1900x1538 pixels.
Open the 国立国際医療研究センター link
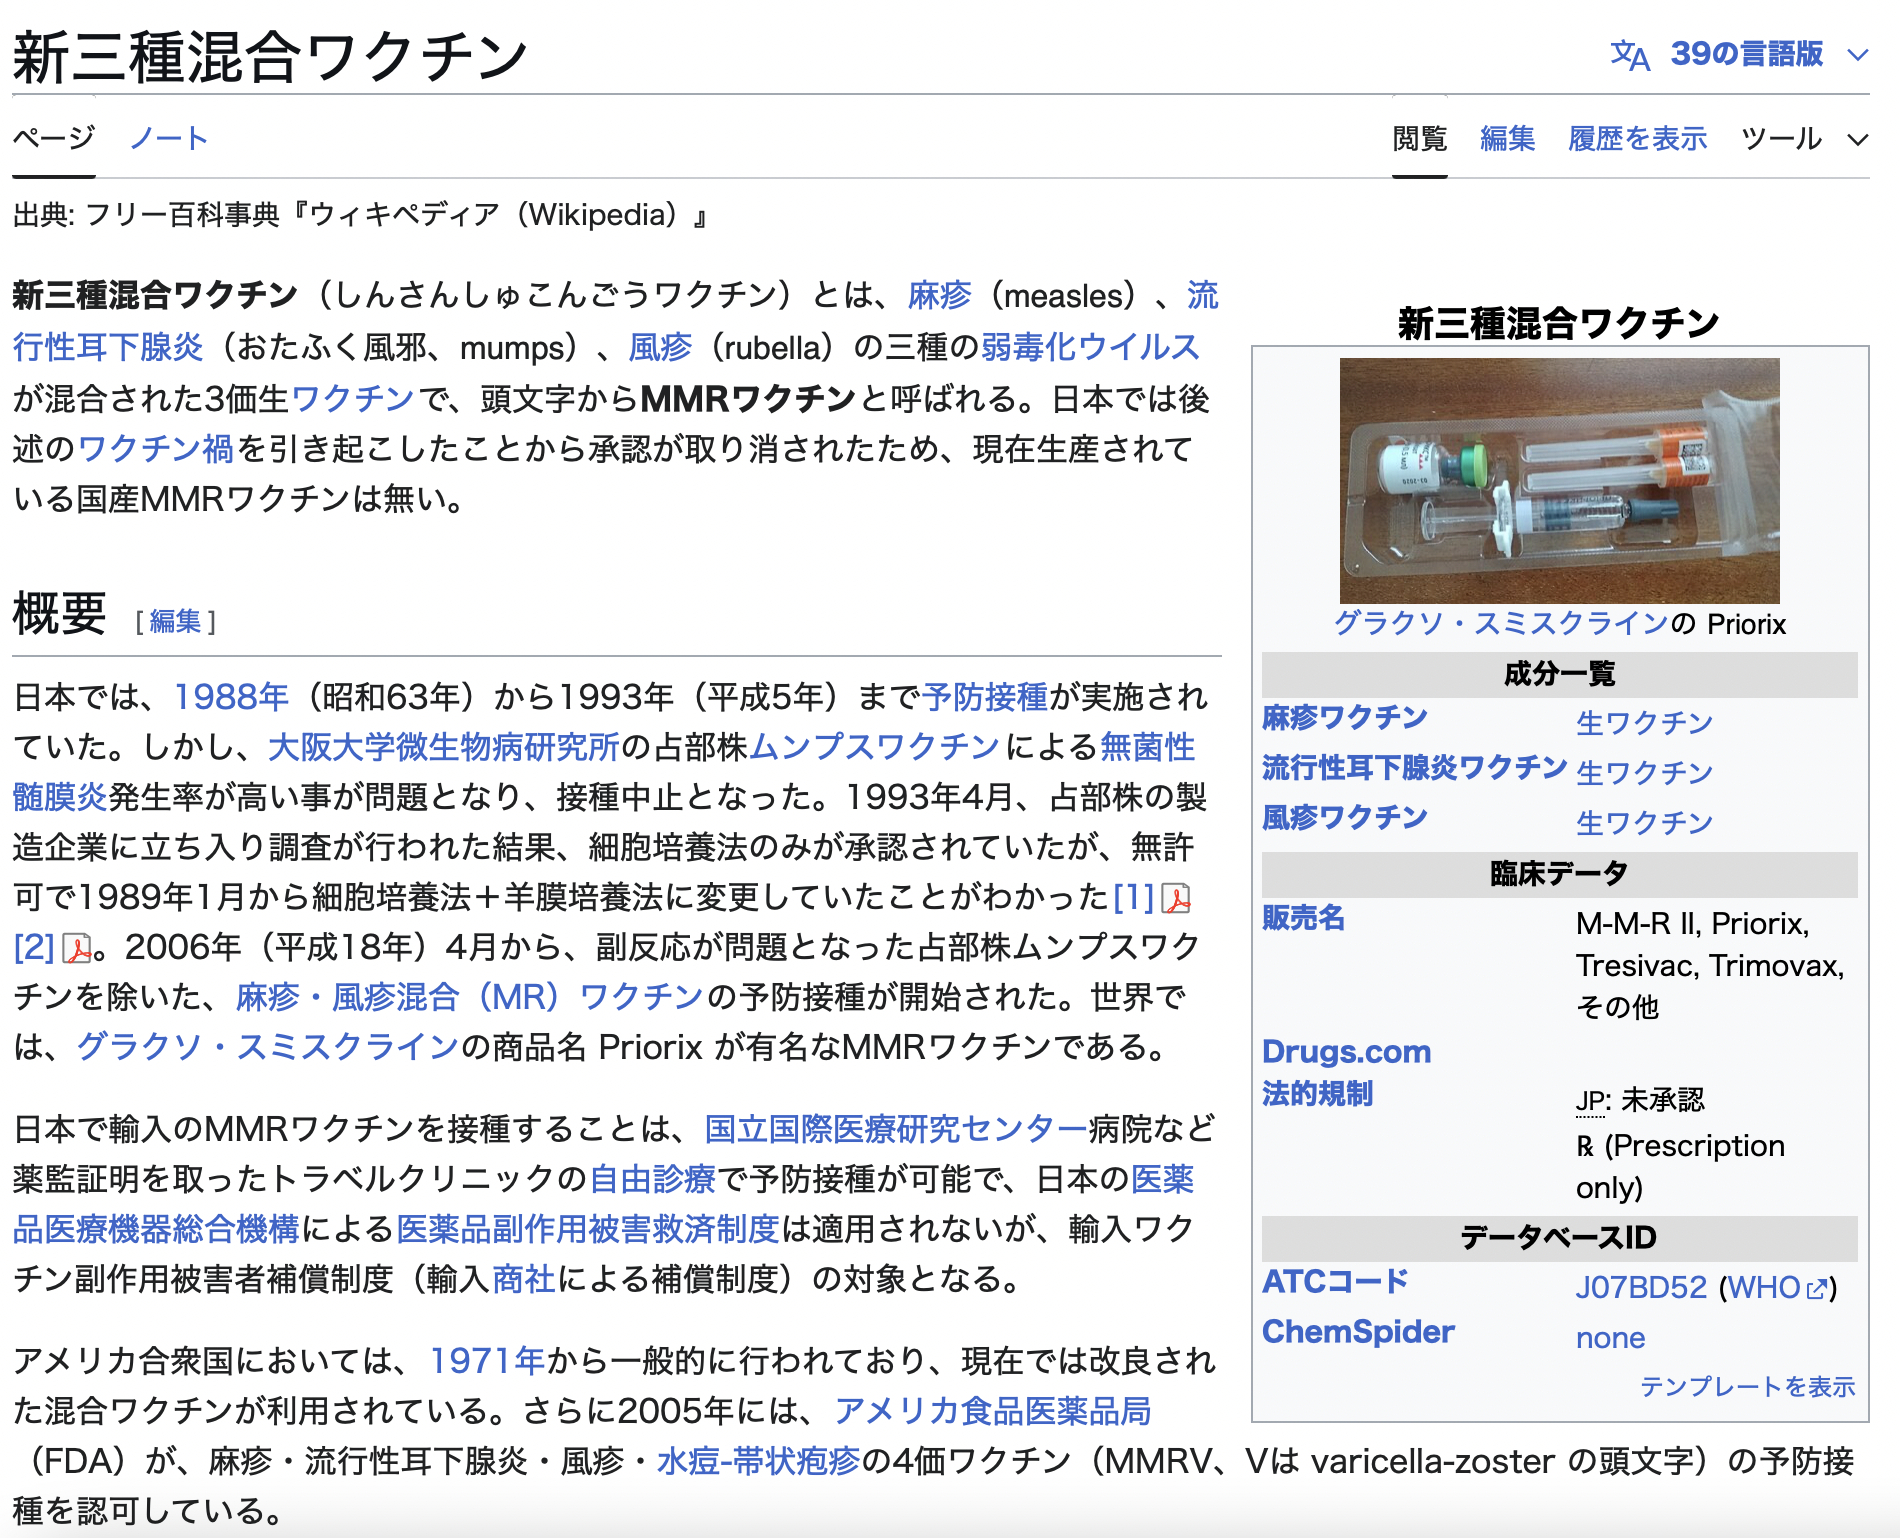click(896, 1129)
